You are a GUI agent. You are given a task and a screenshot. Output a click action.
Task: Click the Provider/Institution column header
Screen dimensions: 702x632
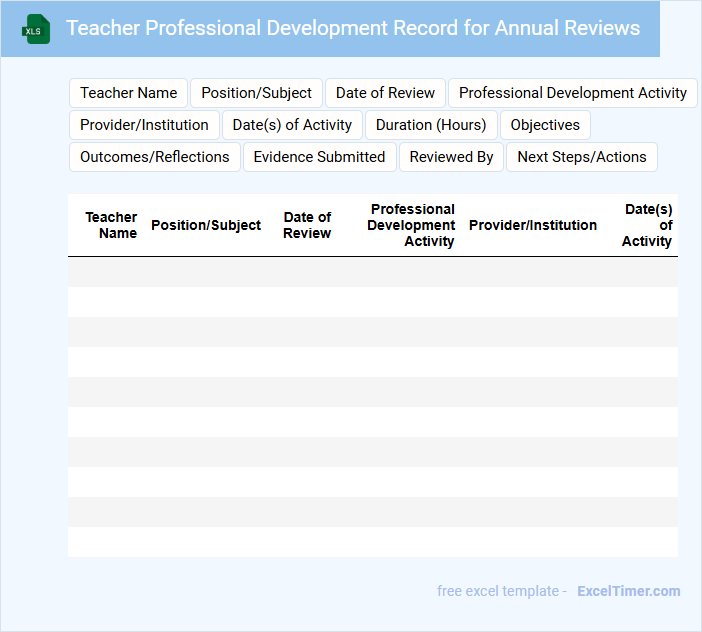[x=532, y=225]
